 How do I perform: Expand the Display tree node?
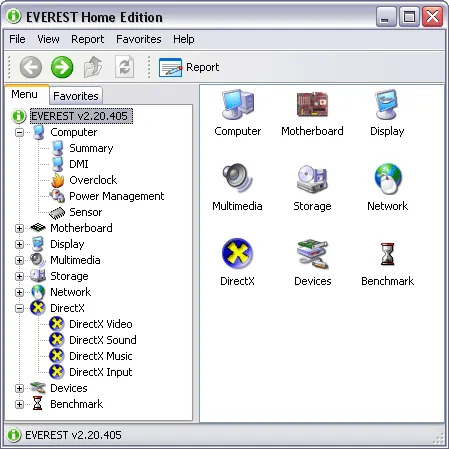[19, 244]
